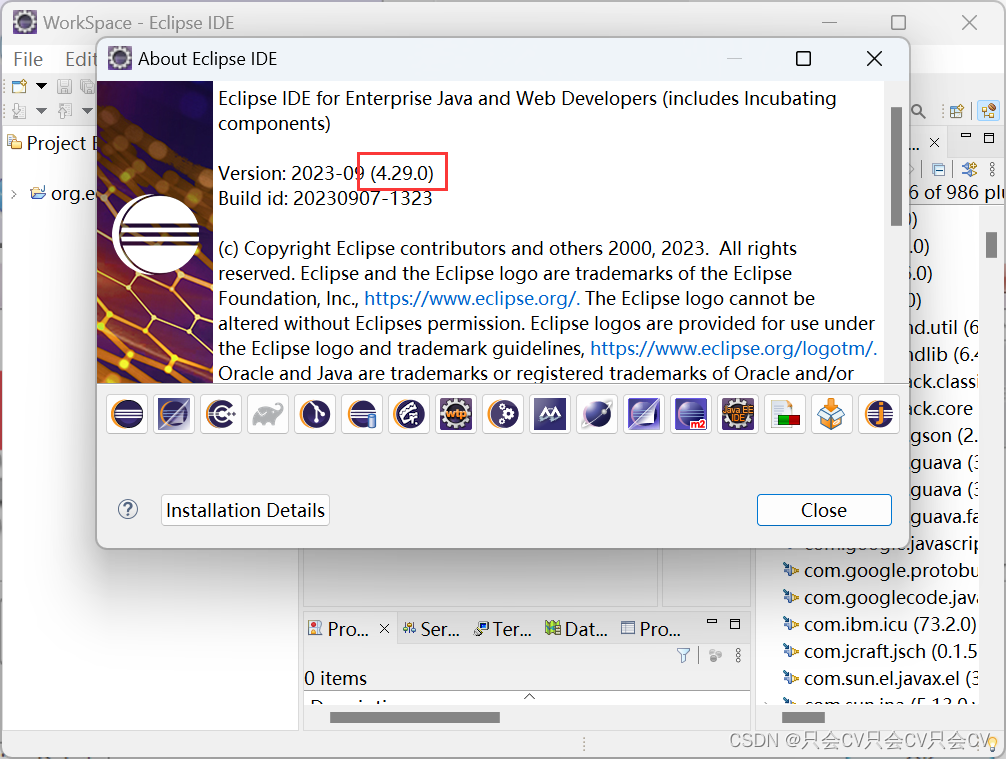Close the first Pro... tab with X
The image size is (1006, 759).
pyautogui.click(x=384, y=629)
